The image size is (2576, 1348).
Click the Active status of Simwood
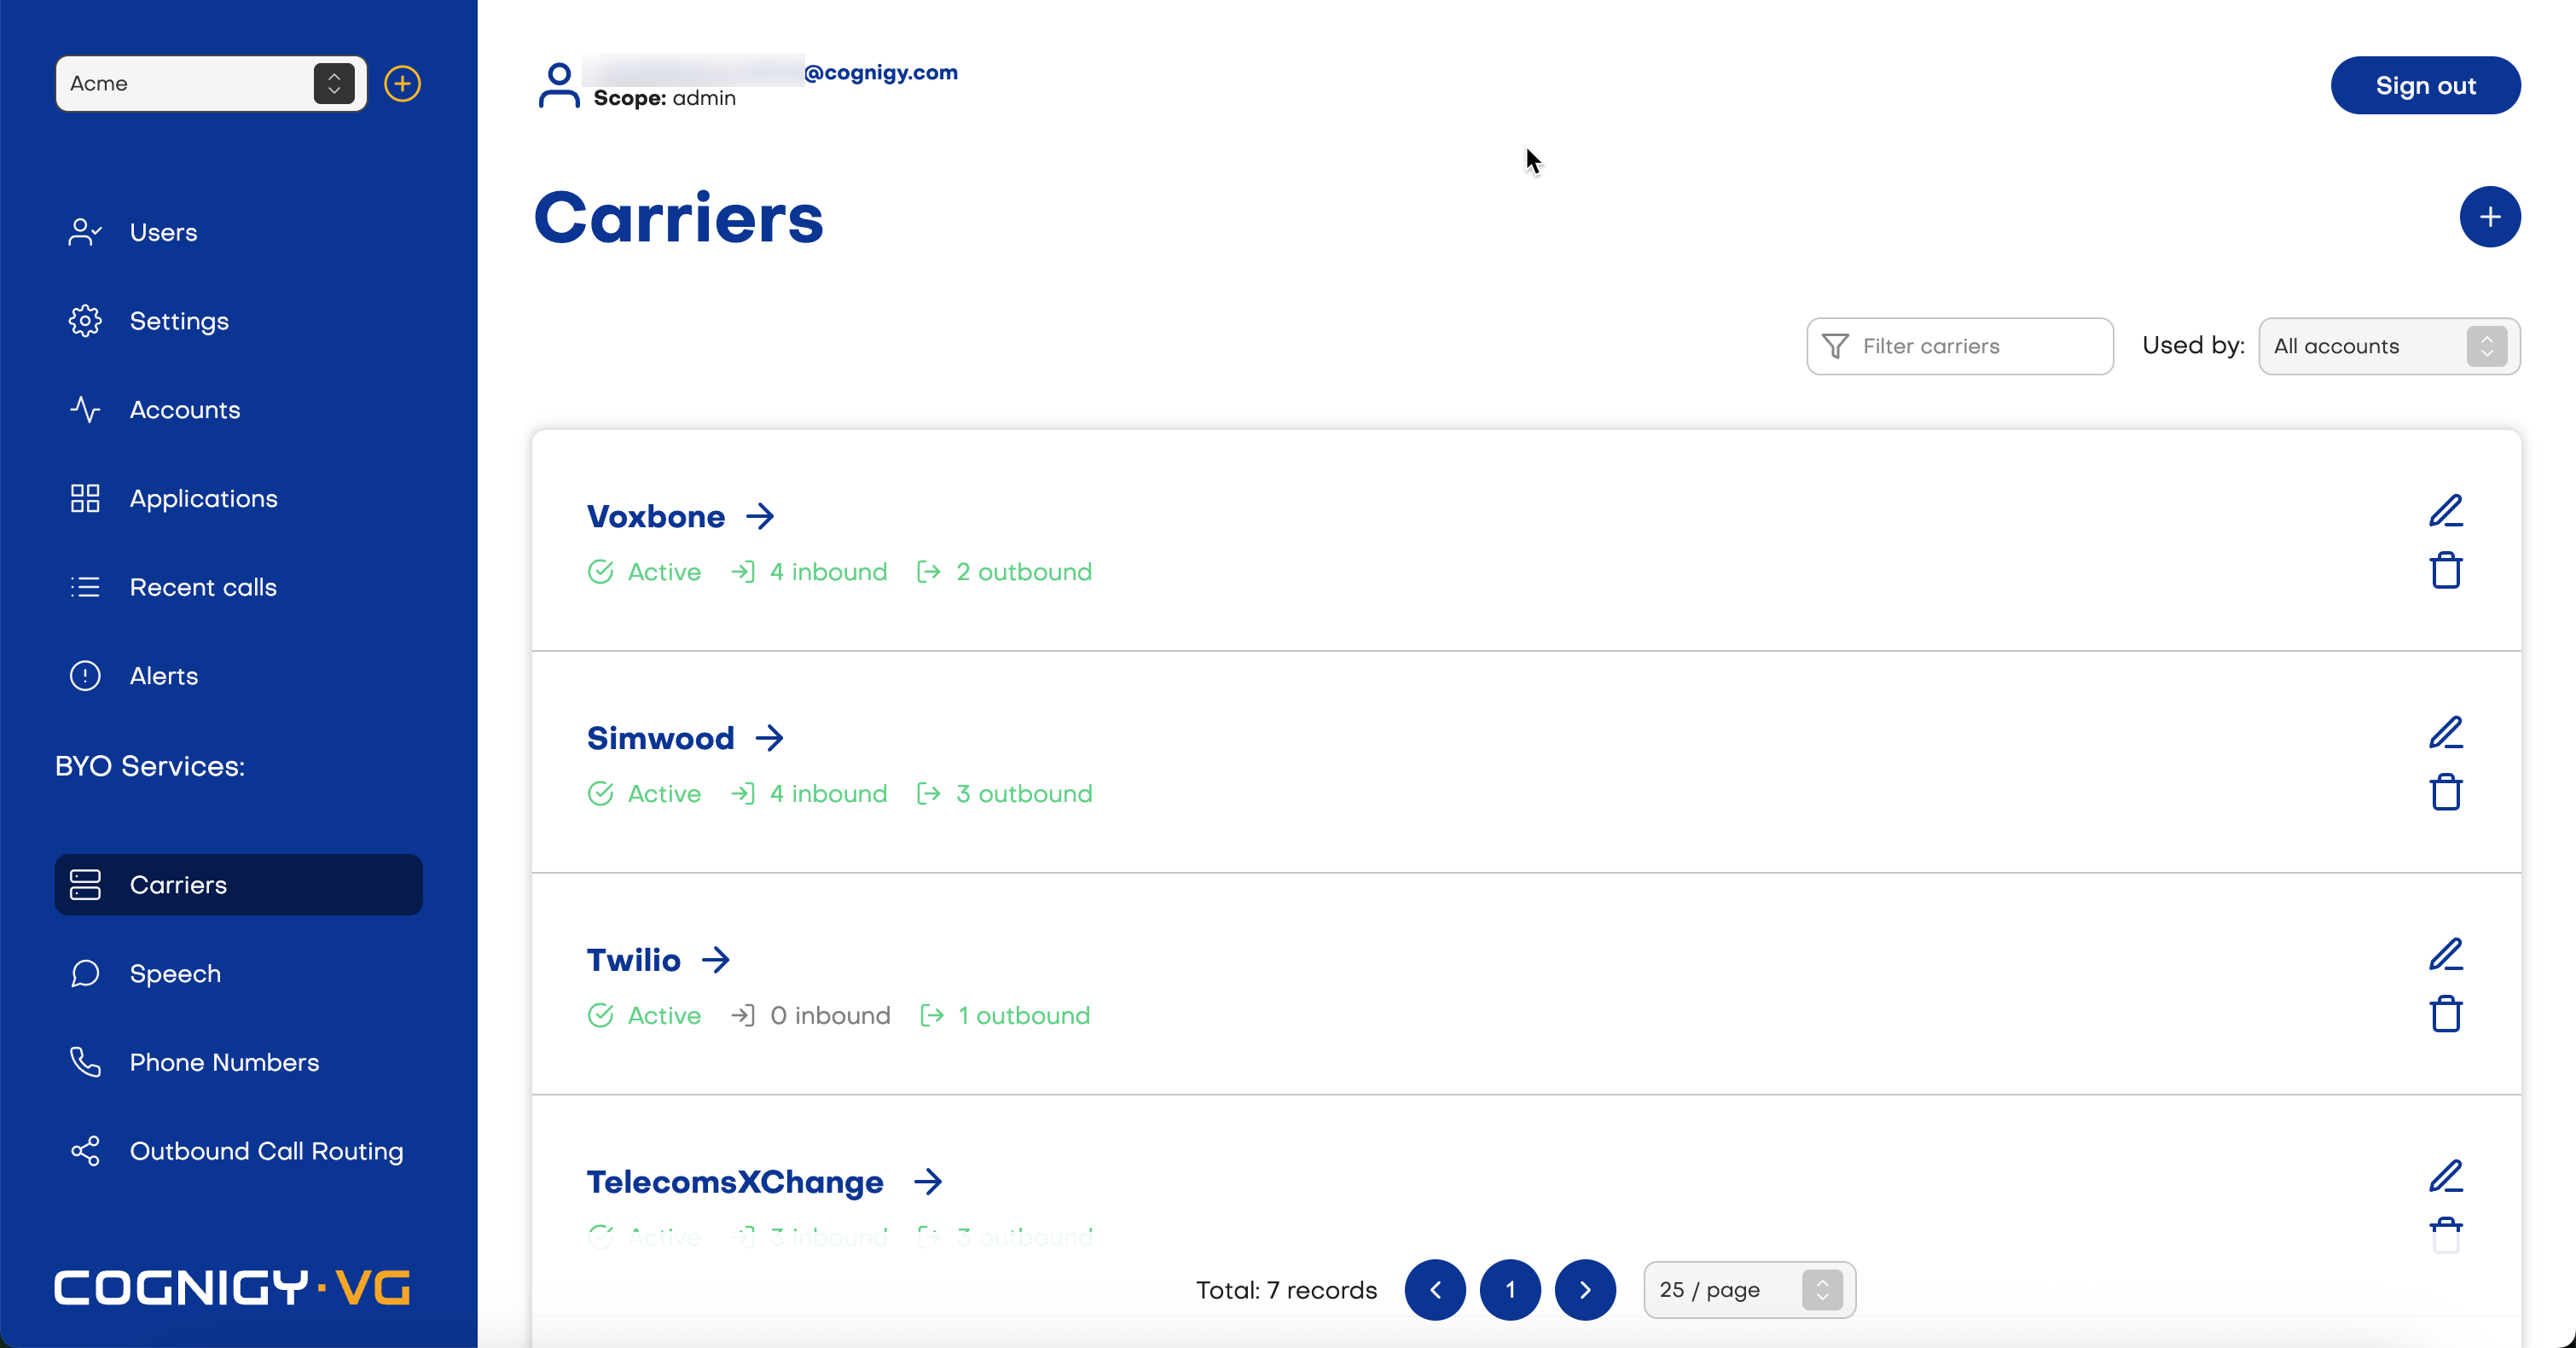[x=644, y=794]
